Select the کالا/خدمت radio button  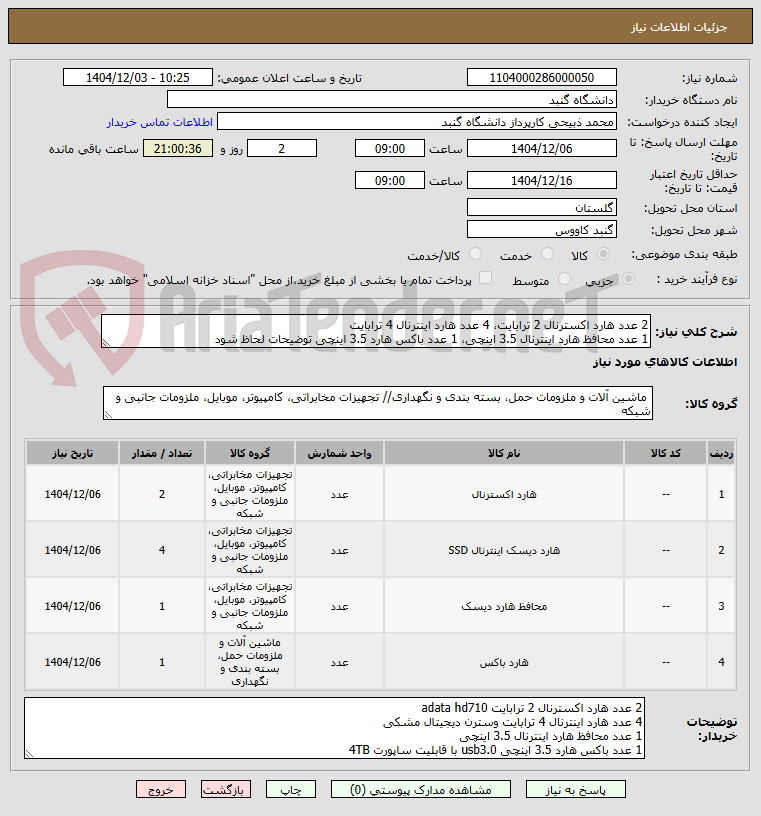[x=475, y=254]
